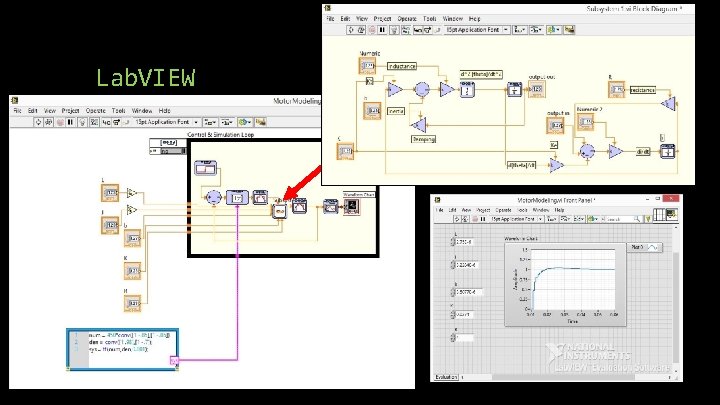Open font dropdown in Motor Modeling block diagram
The height and width of the screenshot is (405, 720).
(x=167, y=122)
